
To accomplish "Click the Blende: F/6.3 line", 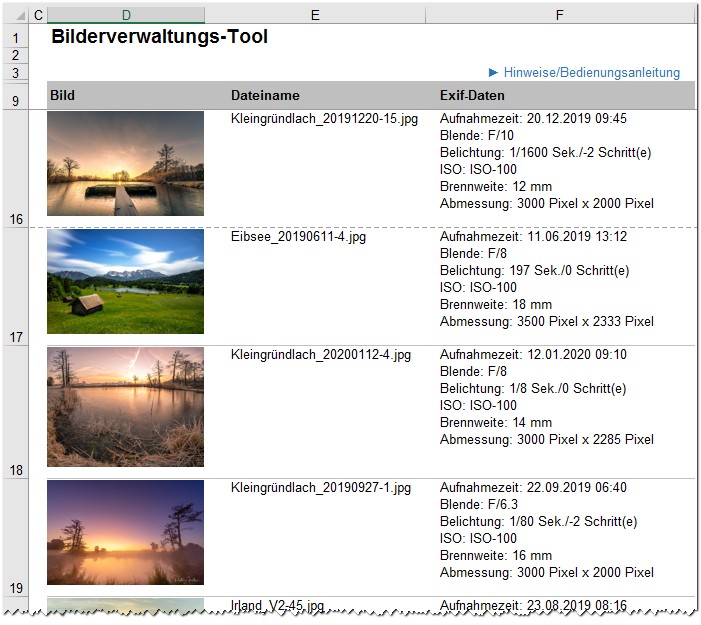I will point(478,504).
